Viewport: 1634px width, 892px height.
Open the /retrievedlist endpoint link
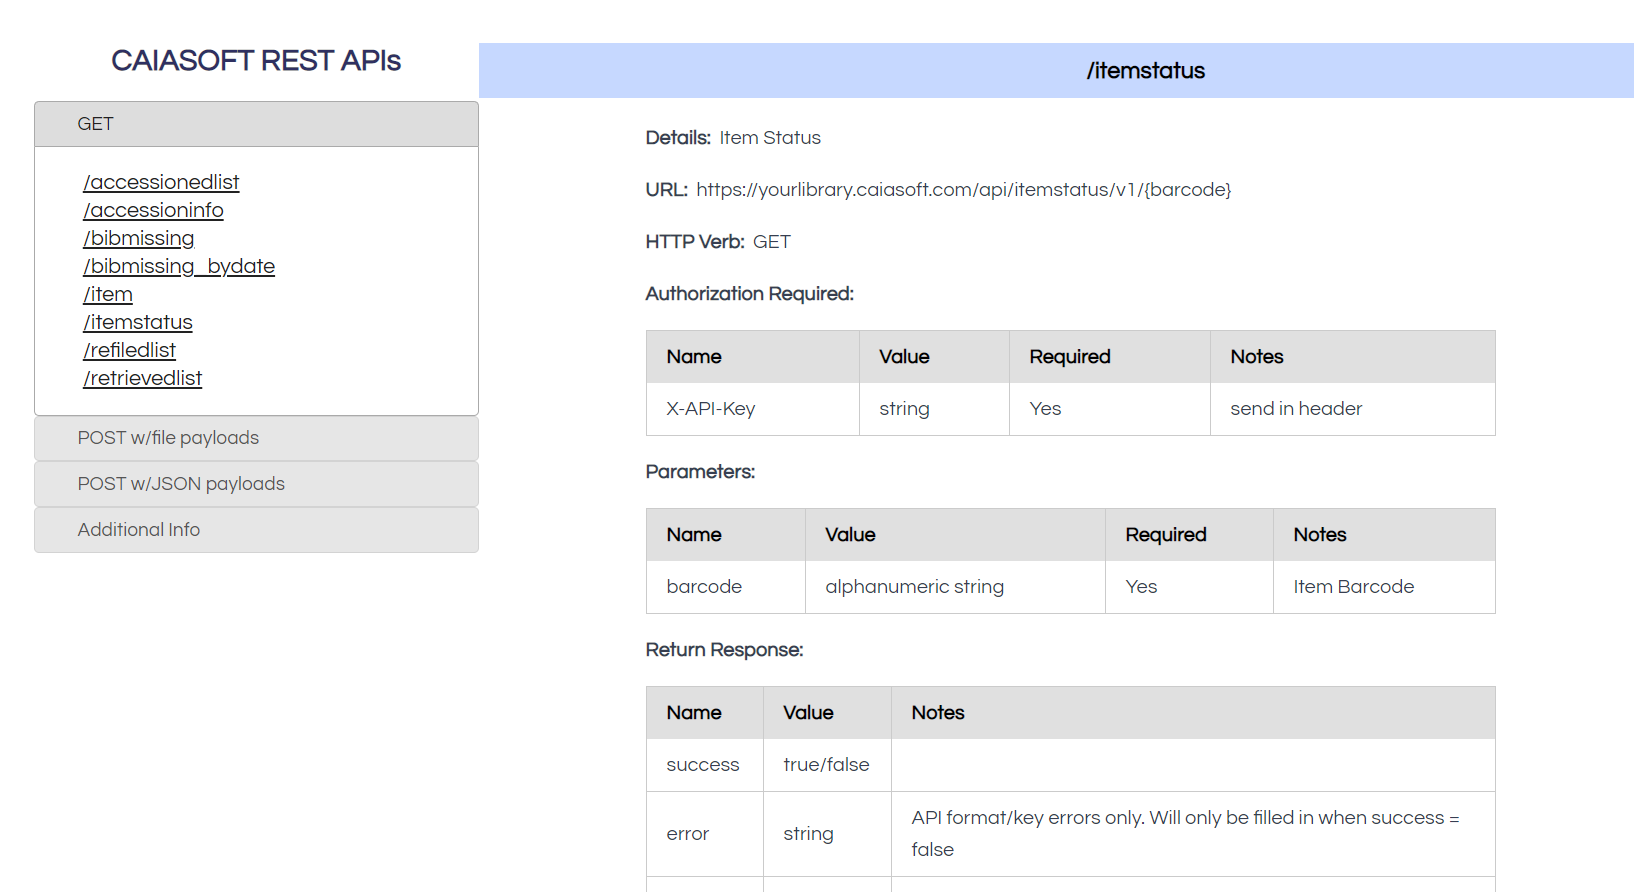coord(142,378)
